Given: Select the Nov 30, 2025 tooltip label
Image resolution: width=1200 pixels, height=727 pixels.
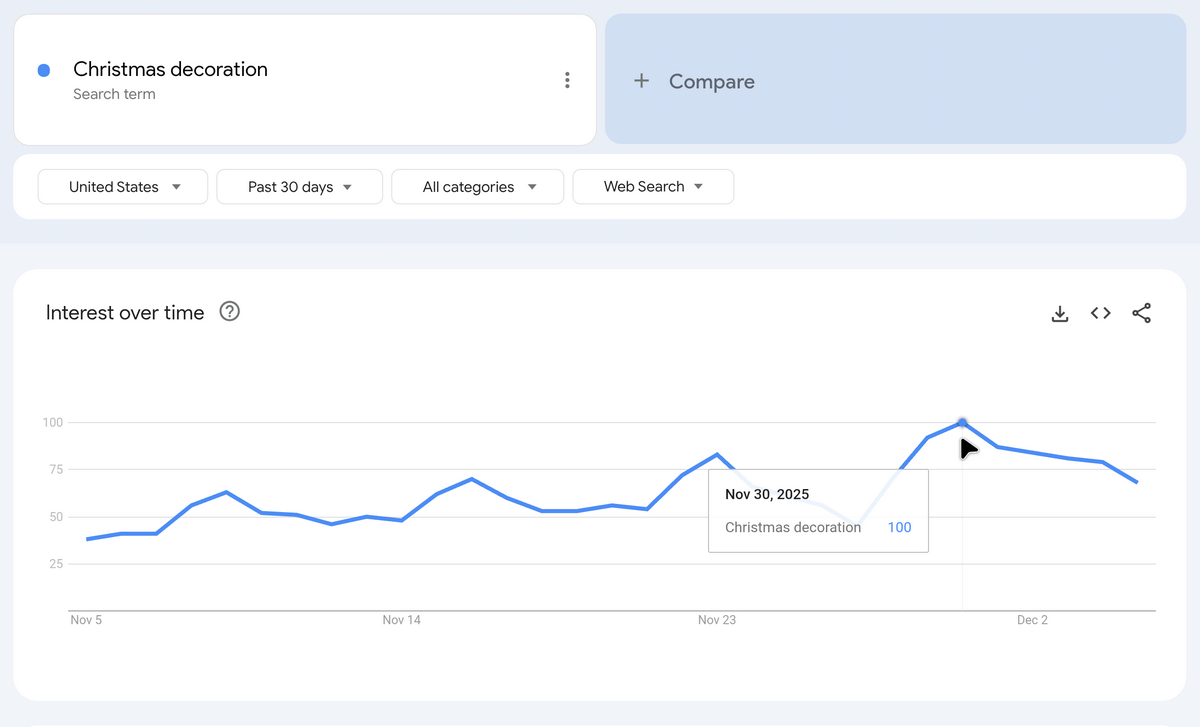Looking at the screenshot, I should coord(766,493).
